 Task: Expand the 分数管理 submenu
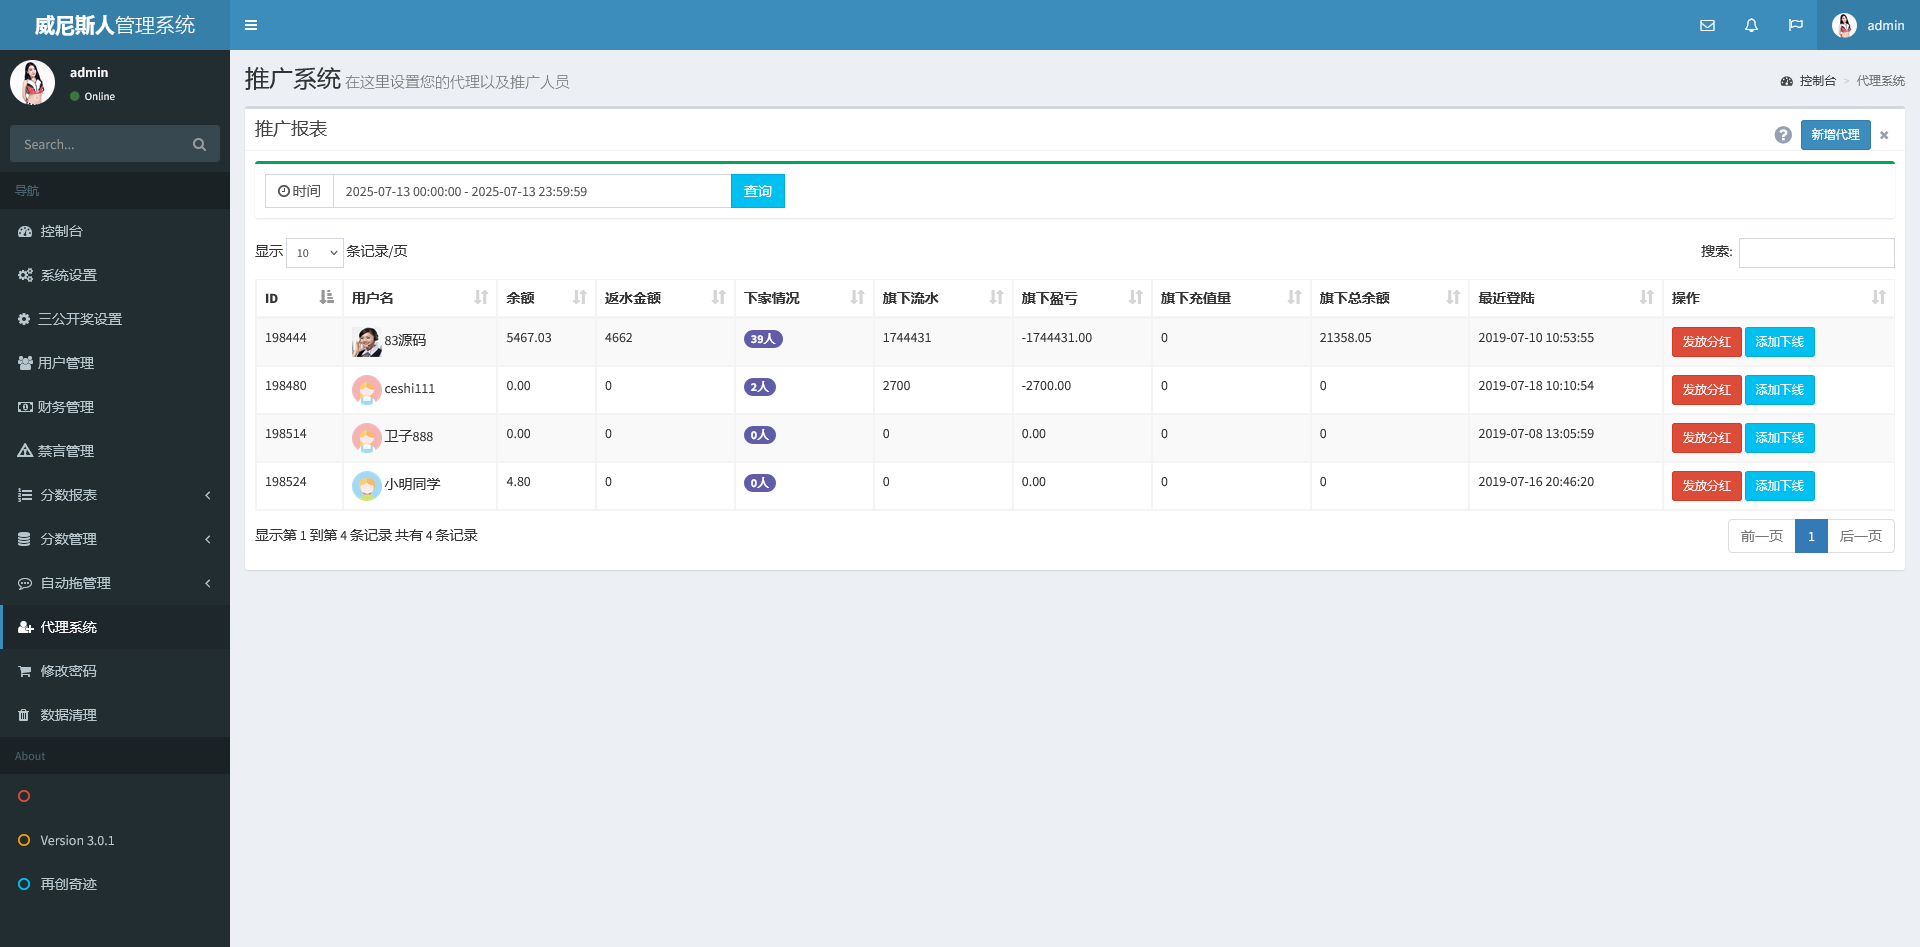click(x=115, y=539)
